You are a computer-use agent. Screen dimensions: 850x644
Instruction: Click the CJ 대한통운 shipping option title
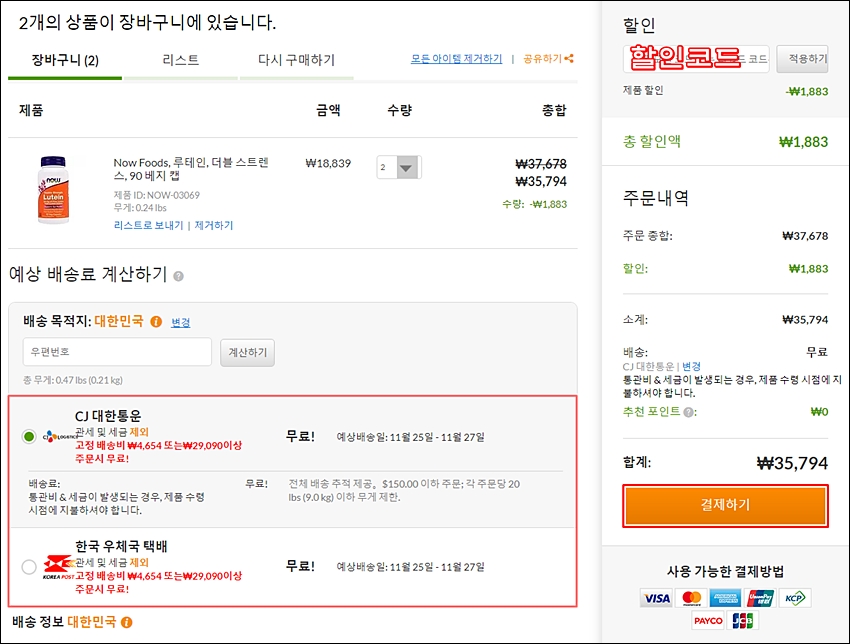(x=108, y=416)
